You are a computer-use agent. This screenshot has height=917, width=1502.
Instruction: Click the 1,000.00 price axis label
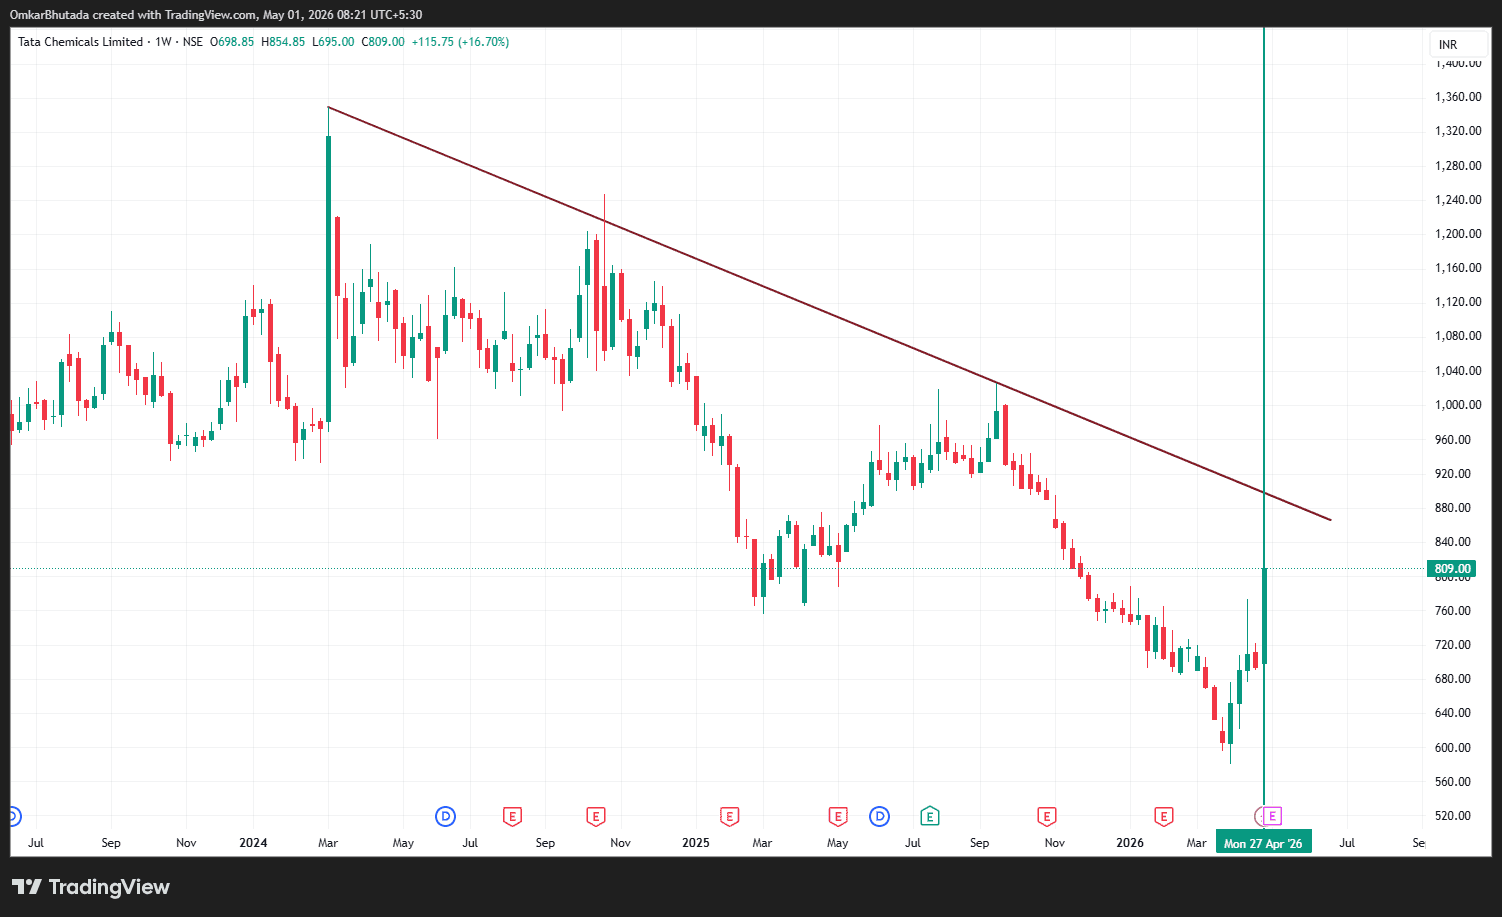(1458, 405)
